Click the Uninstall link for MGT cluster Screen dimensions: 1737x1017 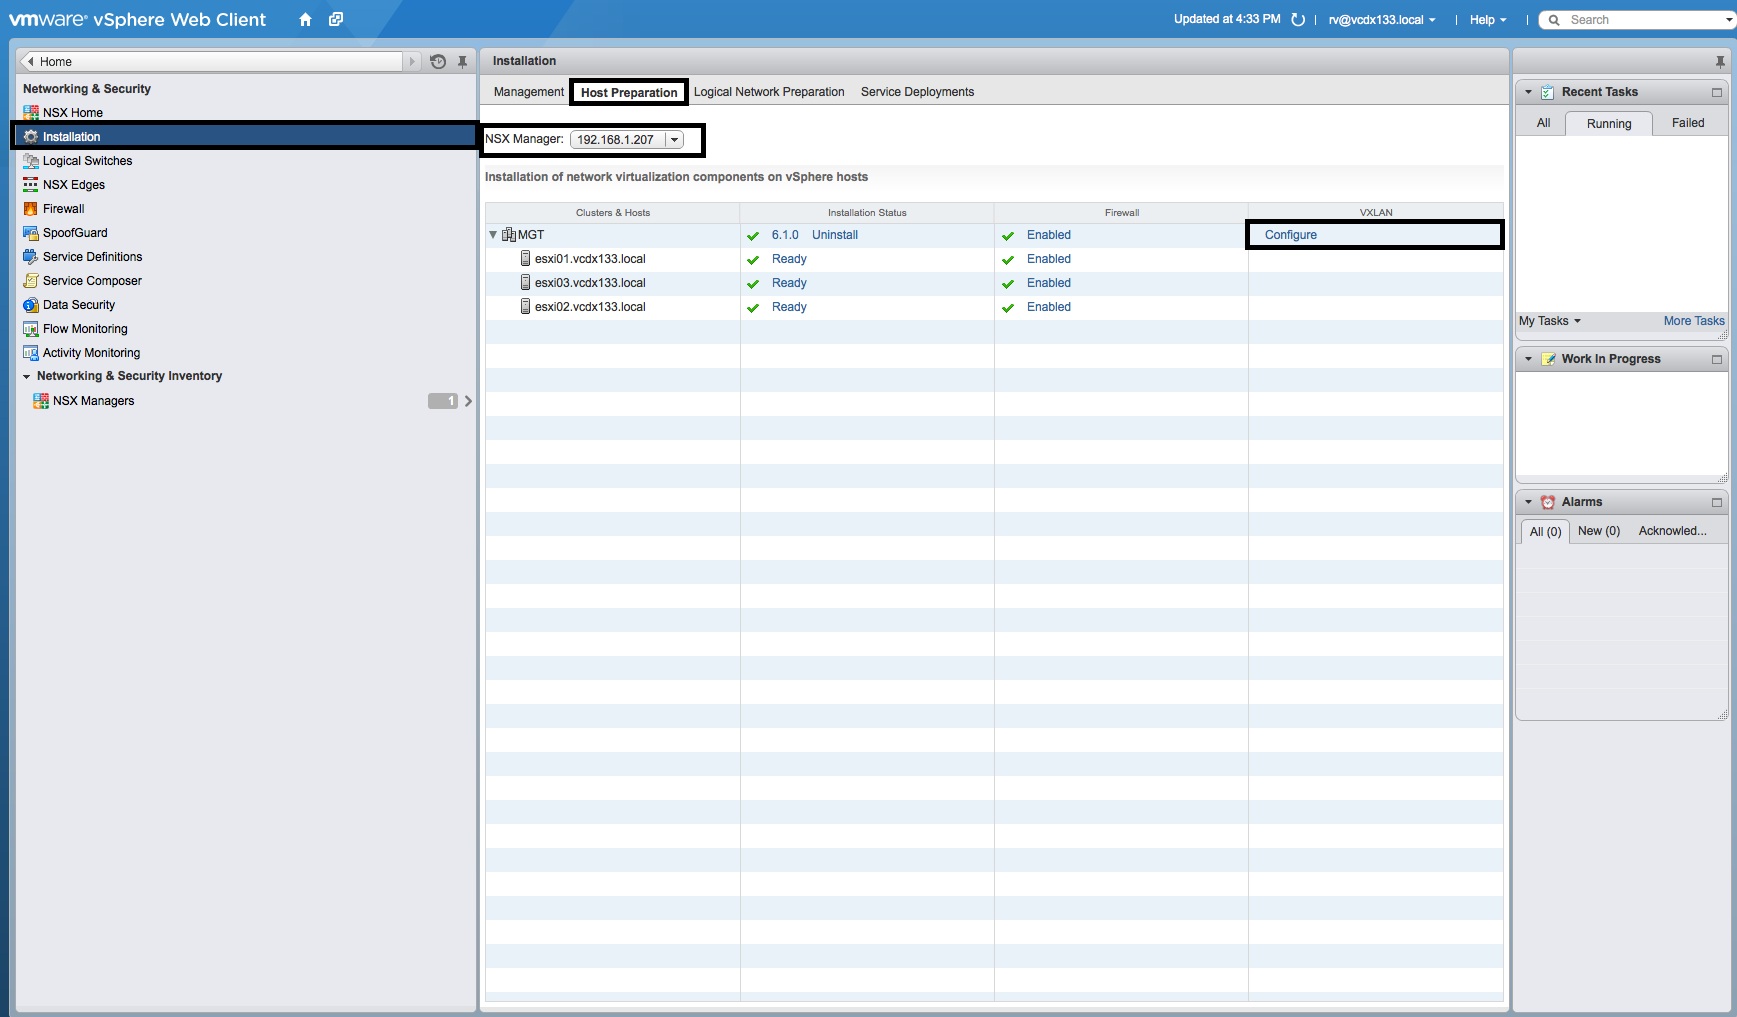(834, 235)
